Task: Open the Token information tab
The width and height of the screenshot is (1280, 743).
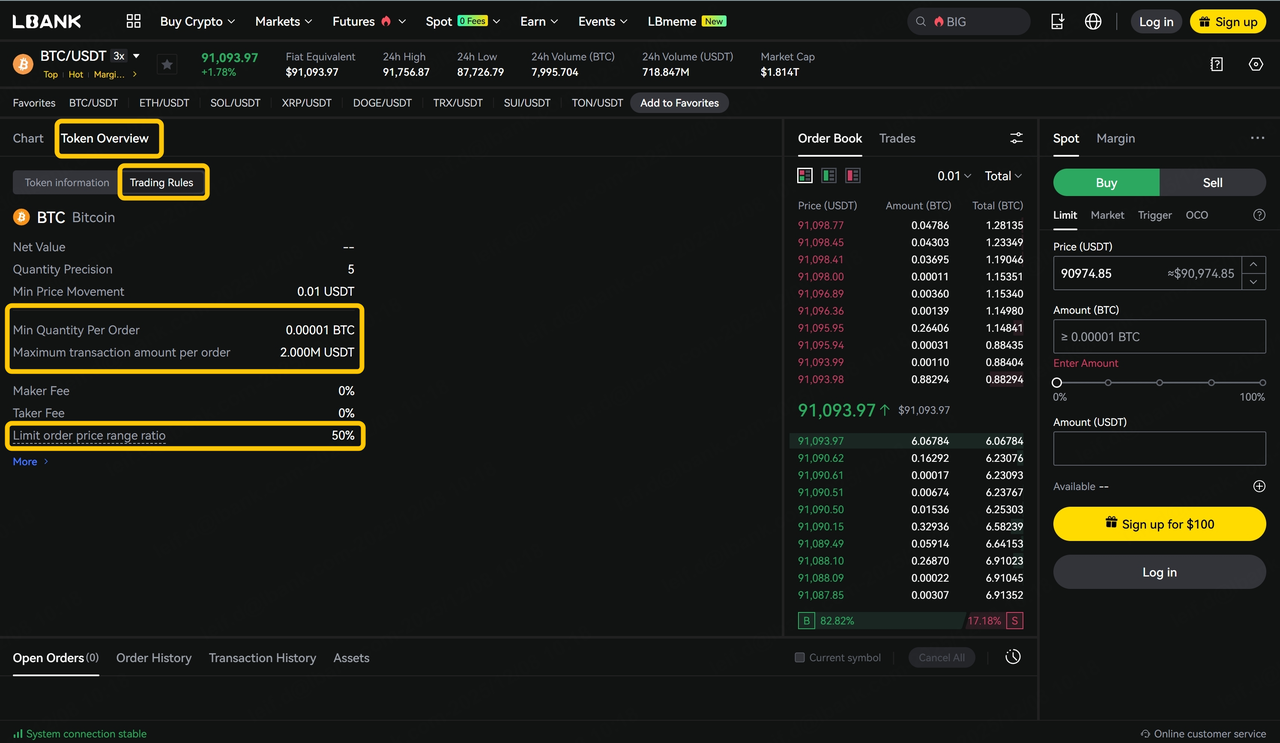Action: [67, 183]
